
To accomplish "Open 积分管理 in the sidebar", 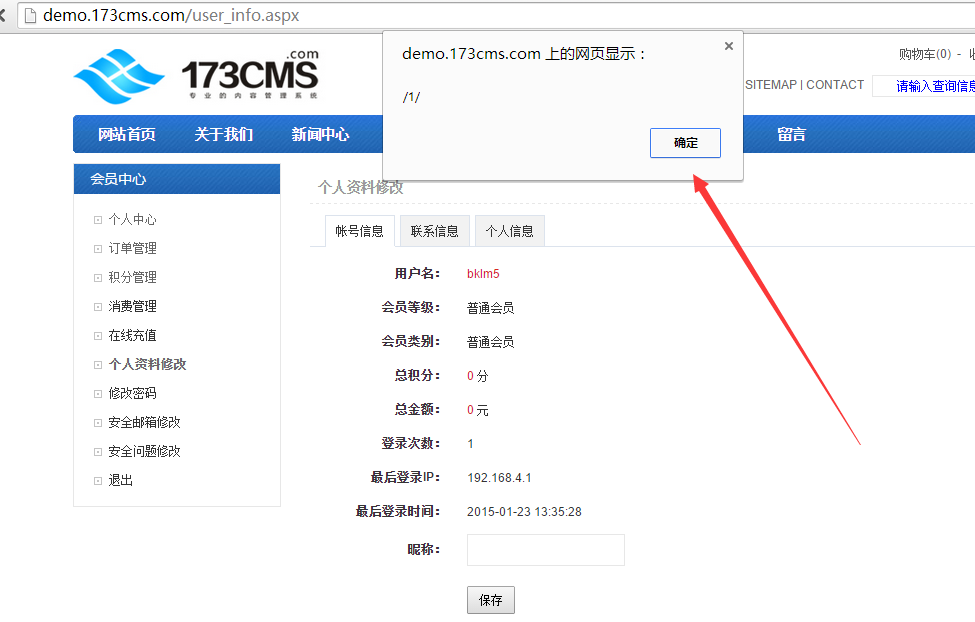I will point(132,277).
